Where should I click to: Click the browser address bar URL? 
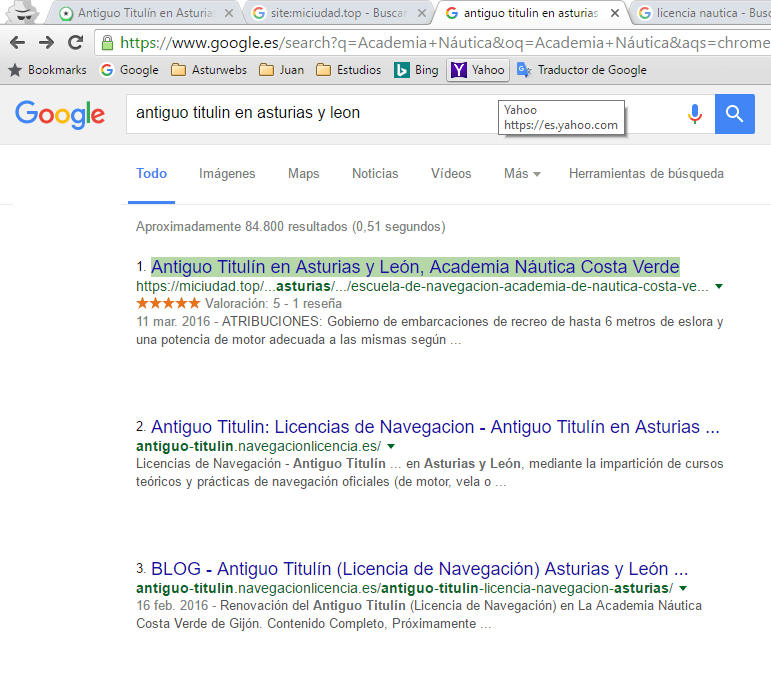(x=443, y=43)
